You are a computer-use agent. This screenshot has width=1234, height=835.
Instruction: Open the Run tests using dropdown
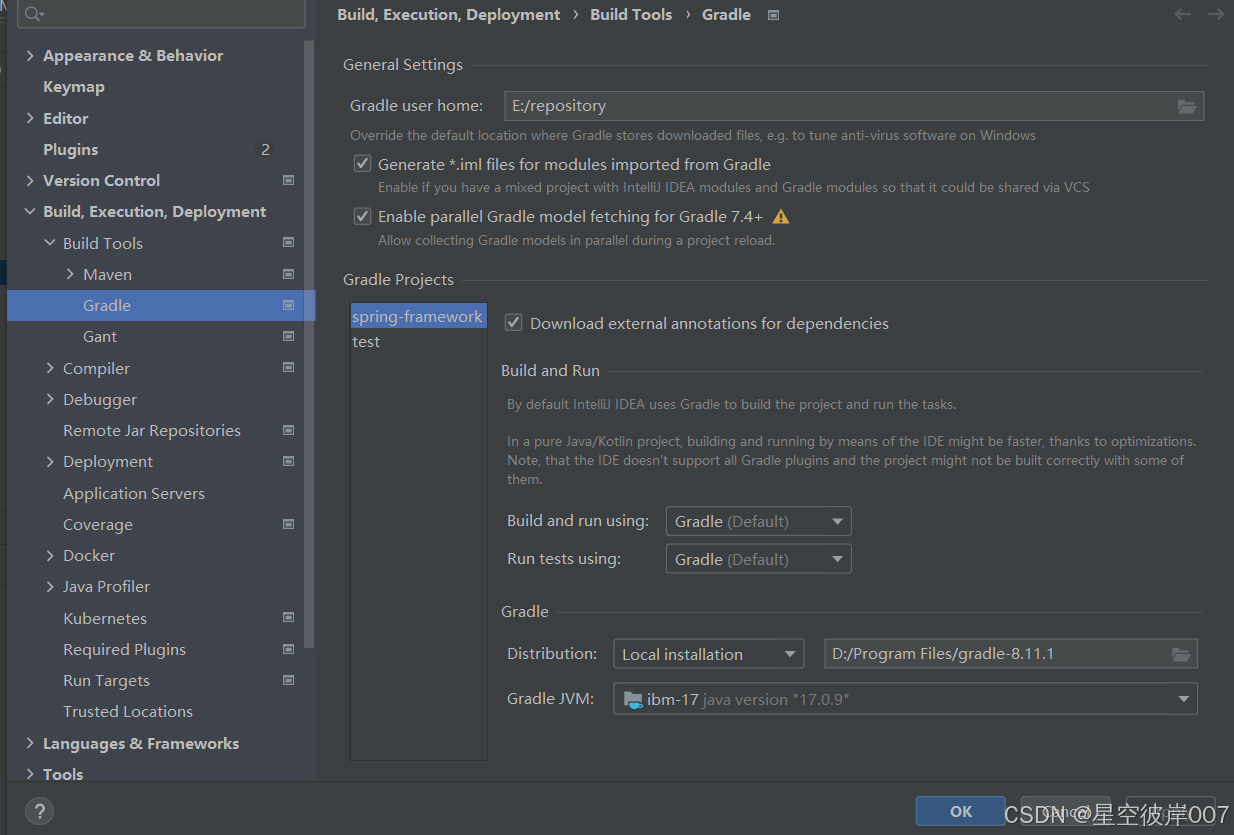point(759,559)
